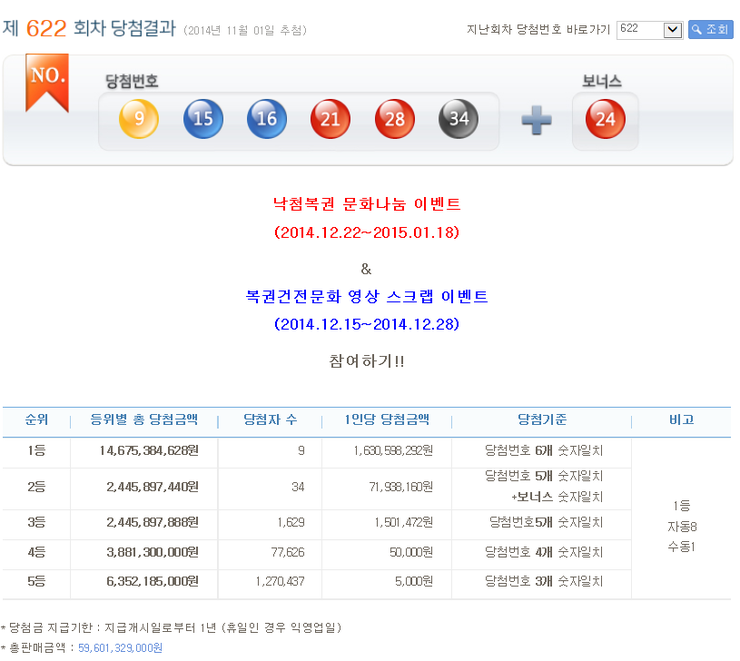Click the total prize 2,445,897,440원
Viewport: 740px width, 661px height.
[152, 486]
